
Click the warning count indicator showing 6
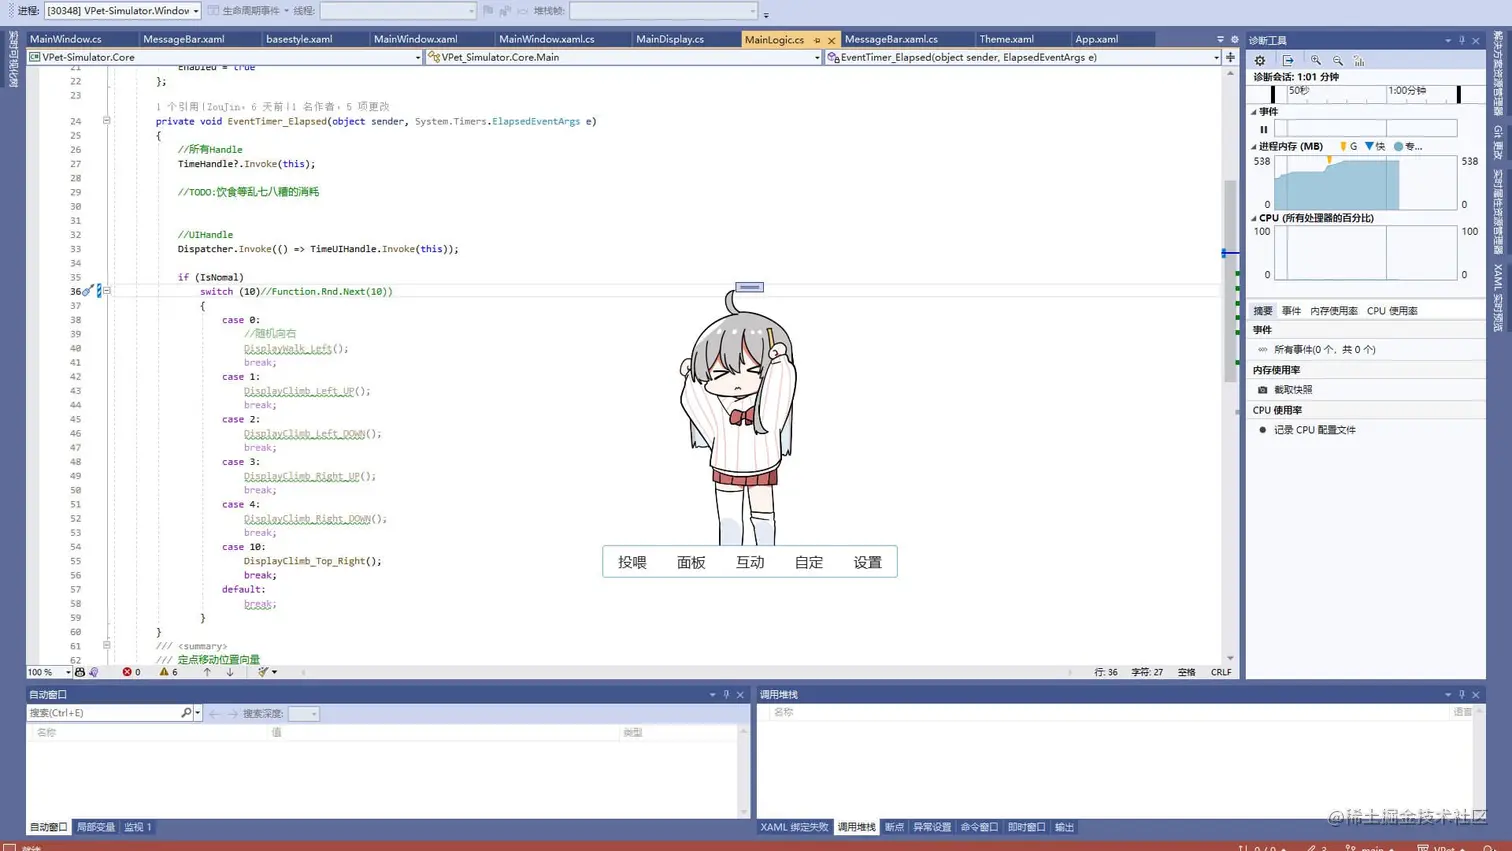(169, 672)
